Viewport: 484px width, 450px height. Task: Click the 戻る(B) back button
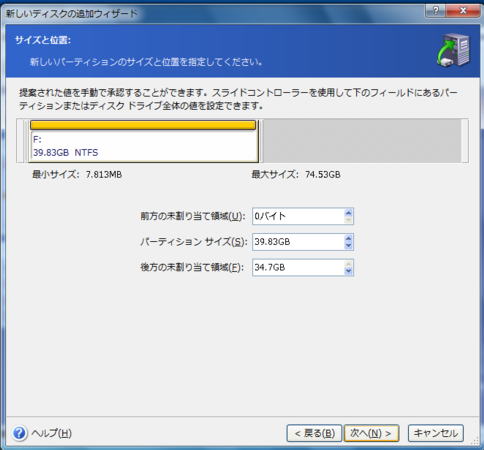pos(314,433)
